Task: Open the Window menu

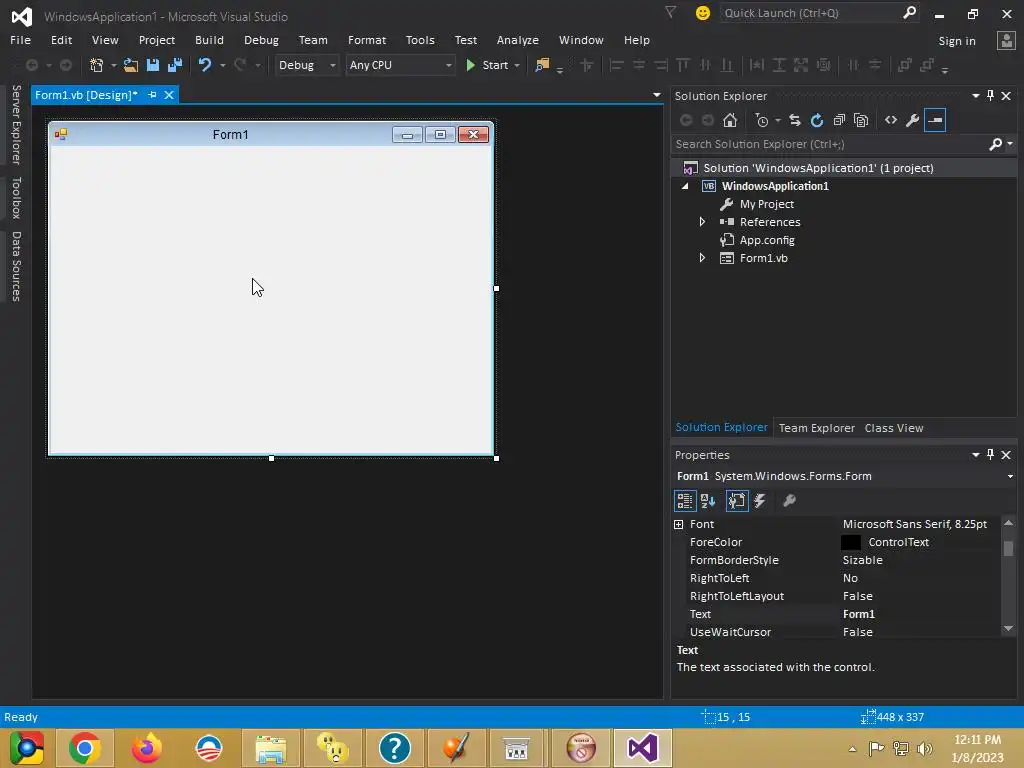Action: click(x=581, y=40)
